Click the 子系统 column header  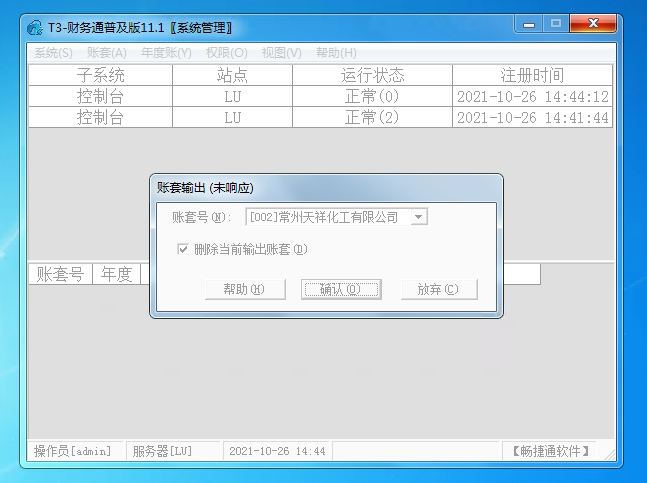100,75
